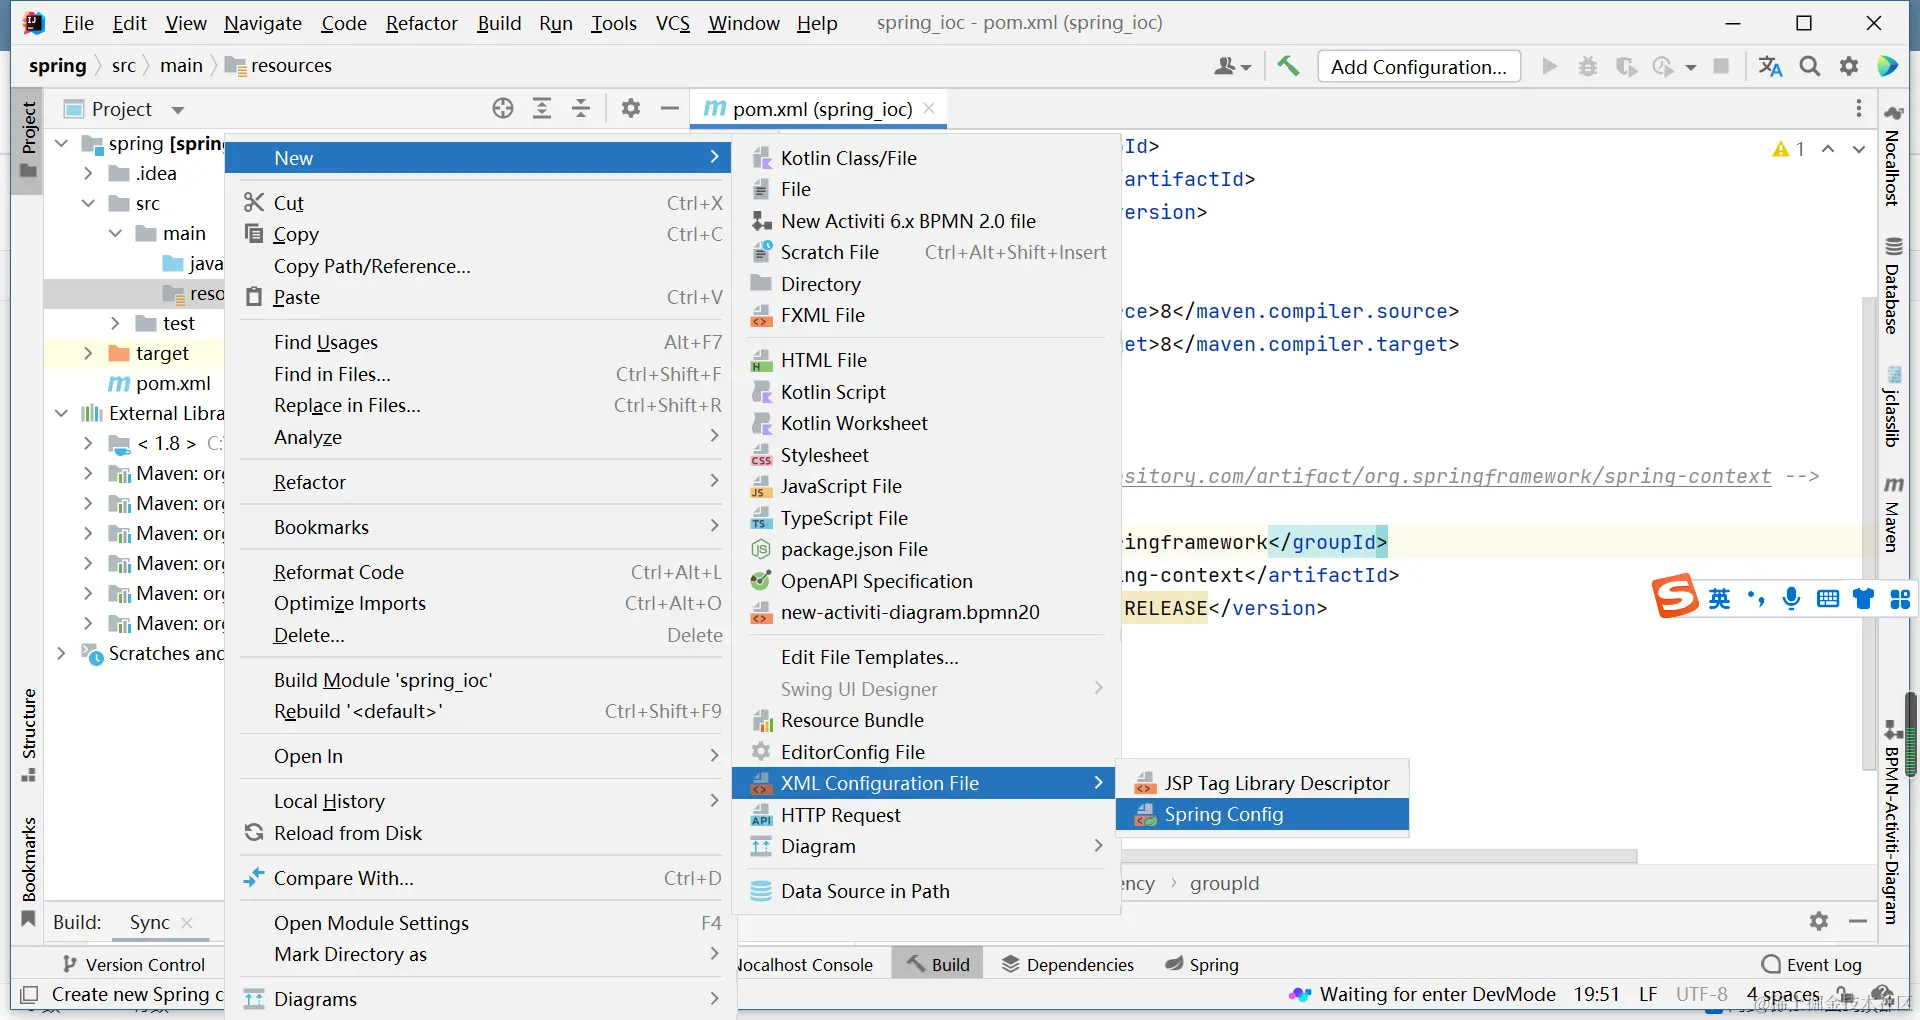Open Project panel options gear
This screenshot has width=1920, height=1020.
pyautogui.click(x=630, y=108)
